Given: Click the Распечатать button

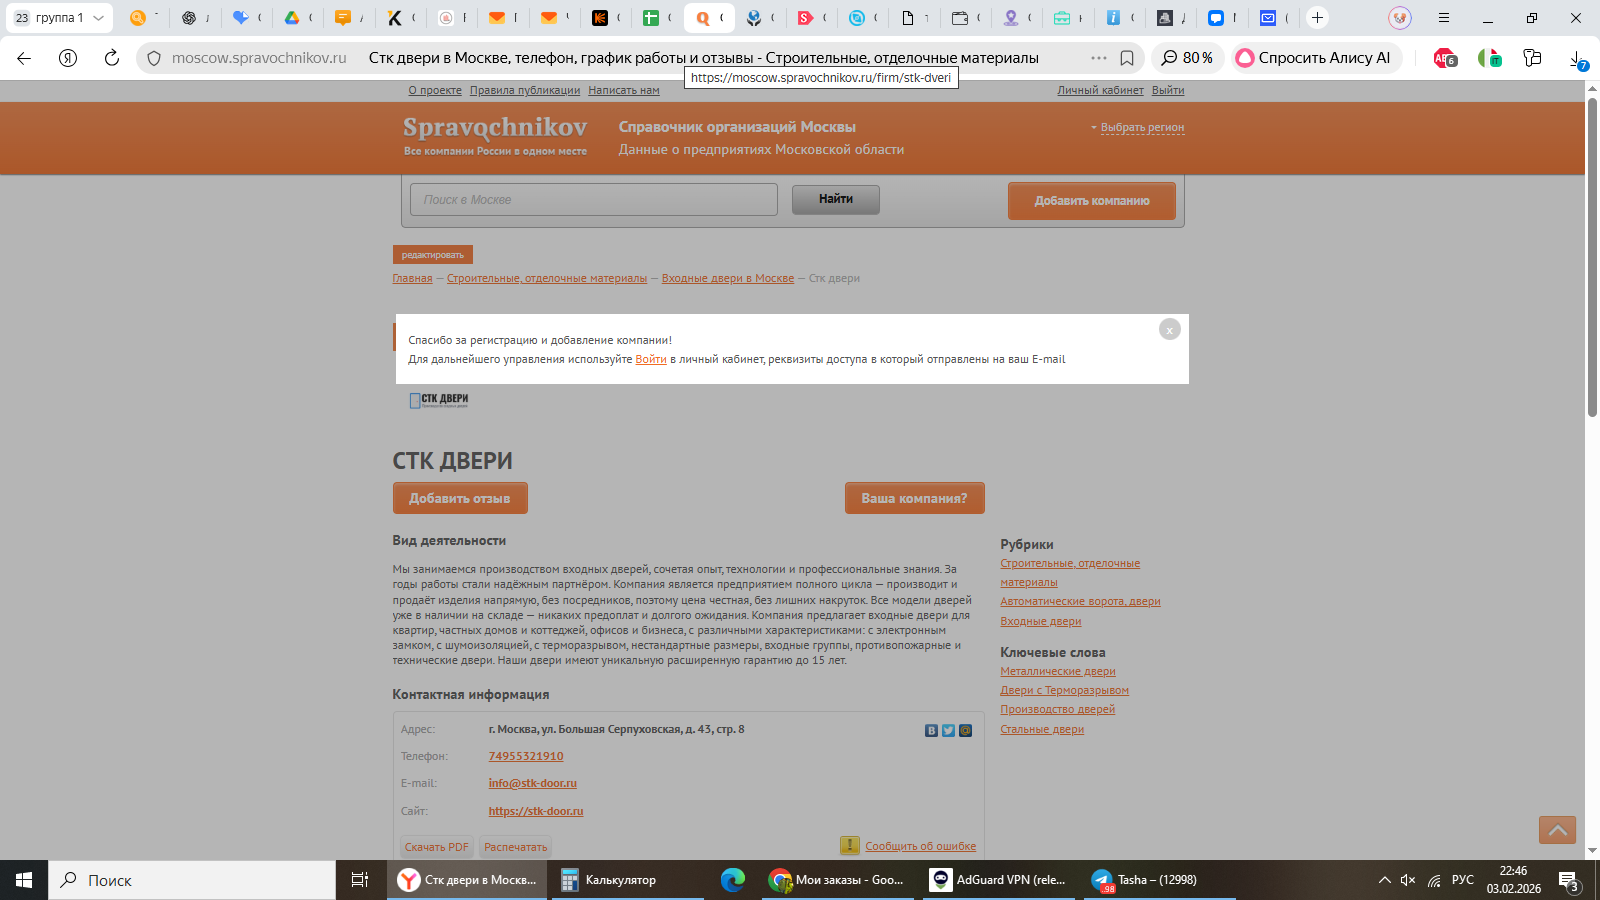Looking at the screenshot, I should click(x=516, y=847).
